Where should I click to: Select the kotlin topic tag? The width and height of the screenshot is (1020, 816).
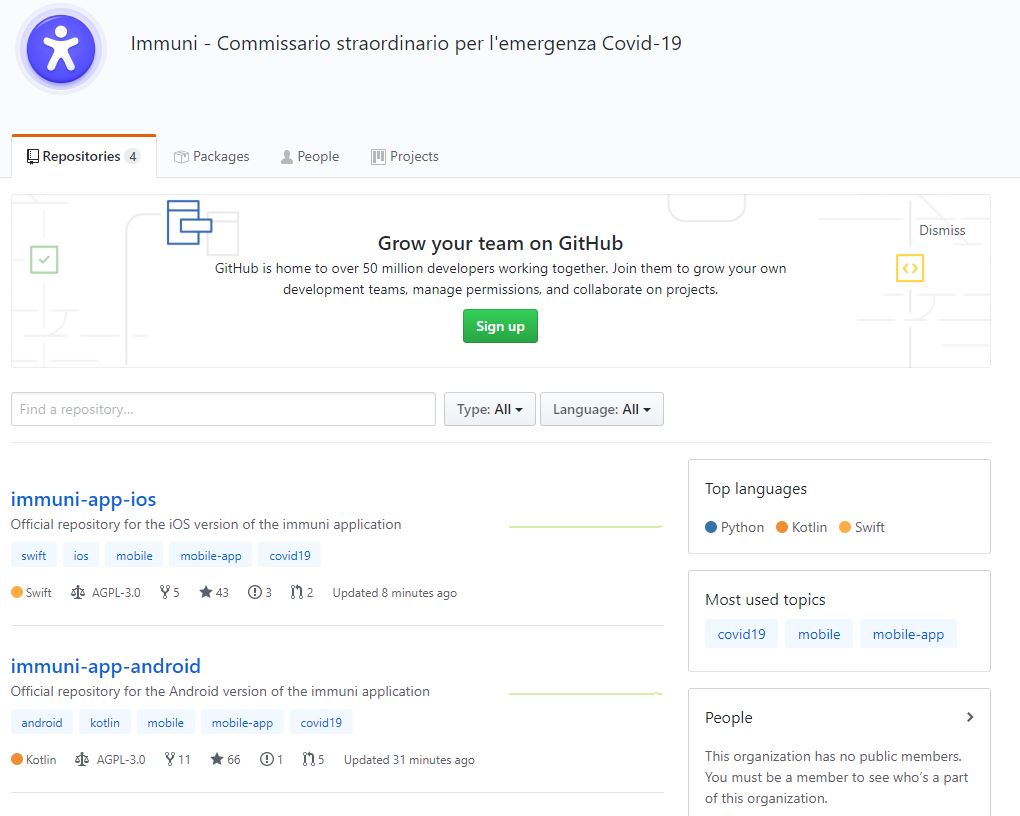(105, 722)
